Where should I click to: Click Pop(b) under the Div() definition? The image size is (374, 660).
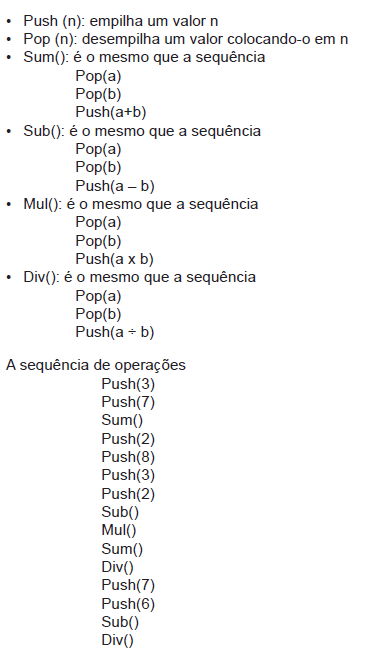coord(98,314)
